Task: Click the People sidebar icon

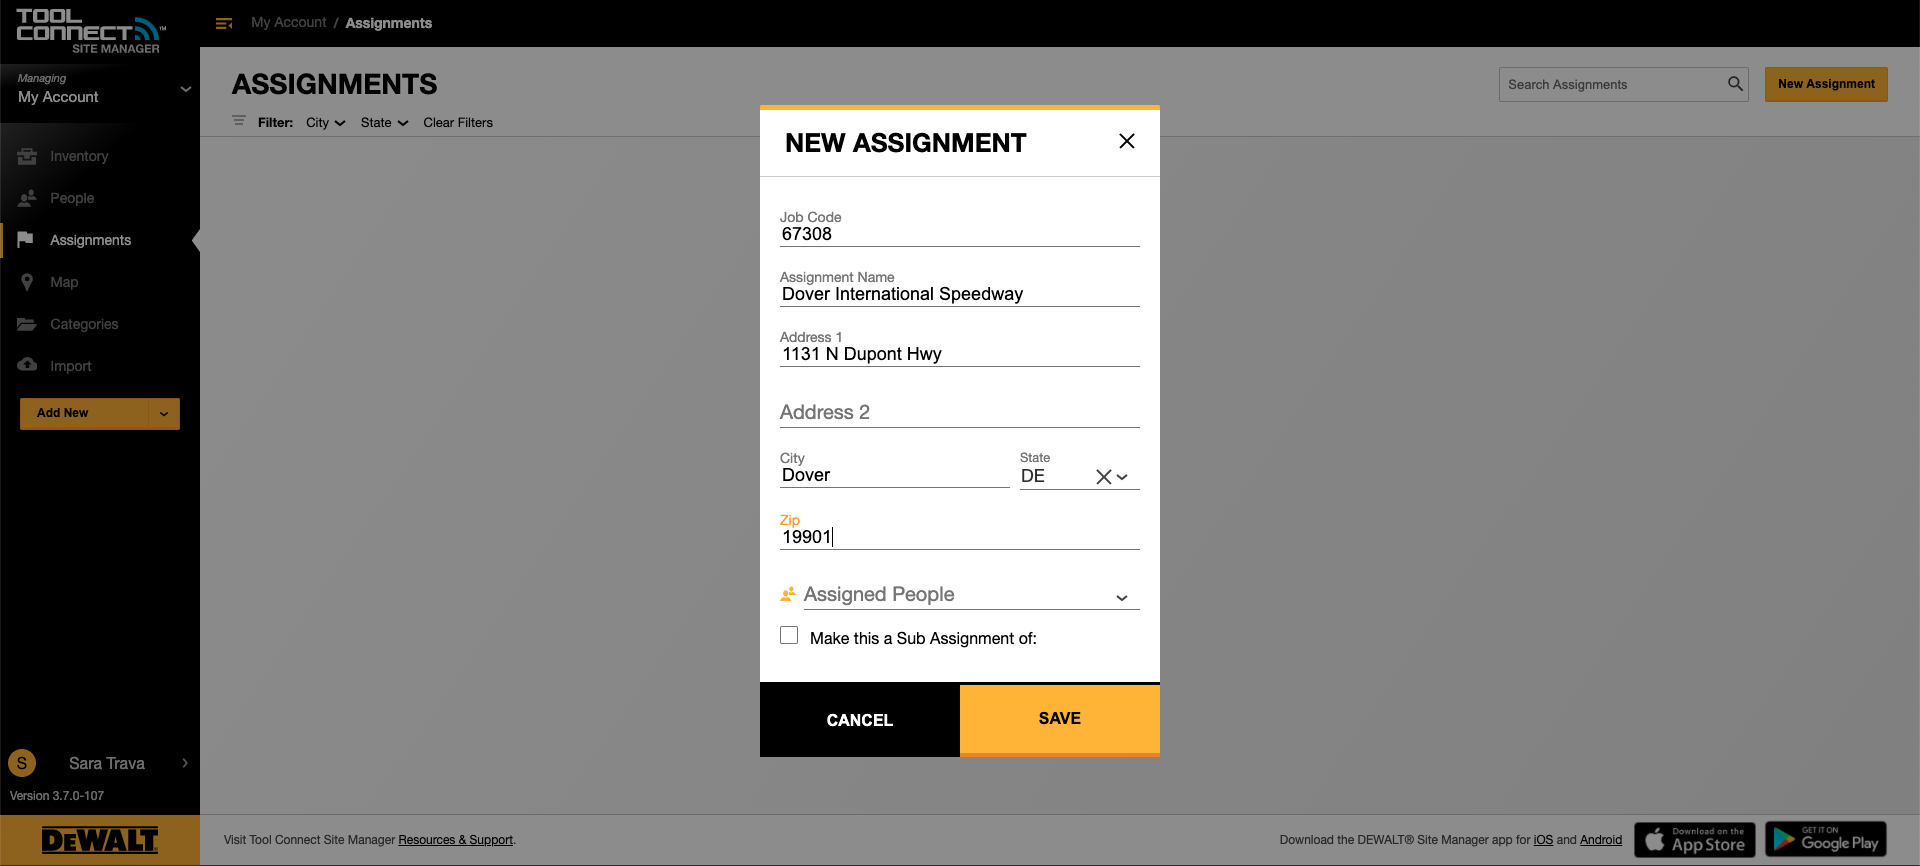Action: tap(27, 198)
